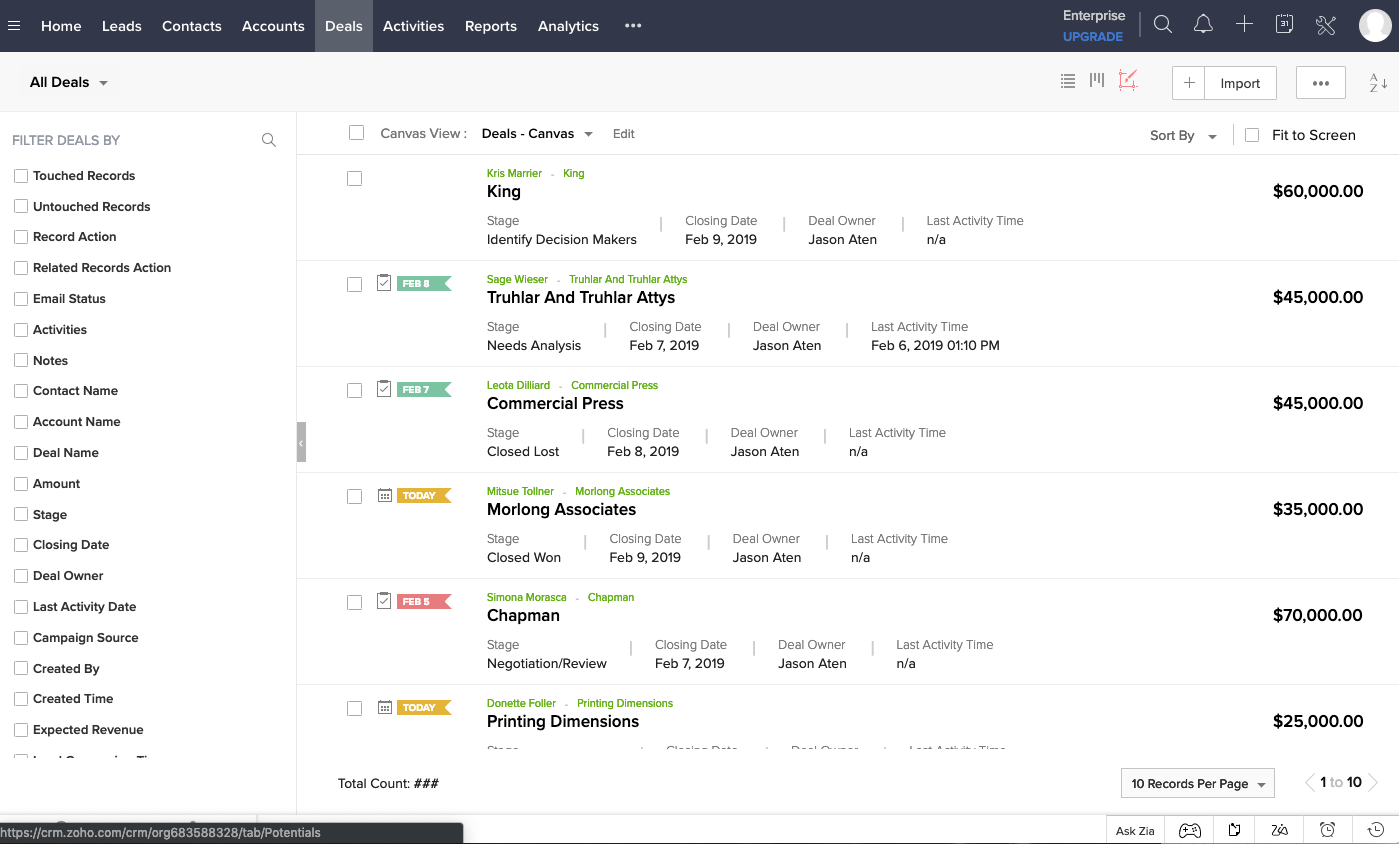Open the calendar icon in the top navigation
The width and height of the screenshot is (1399, 844).
click(x=1284, y=23)
